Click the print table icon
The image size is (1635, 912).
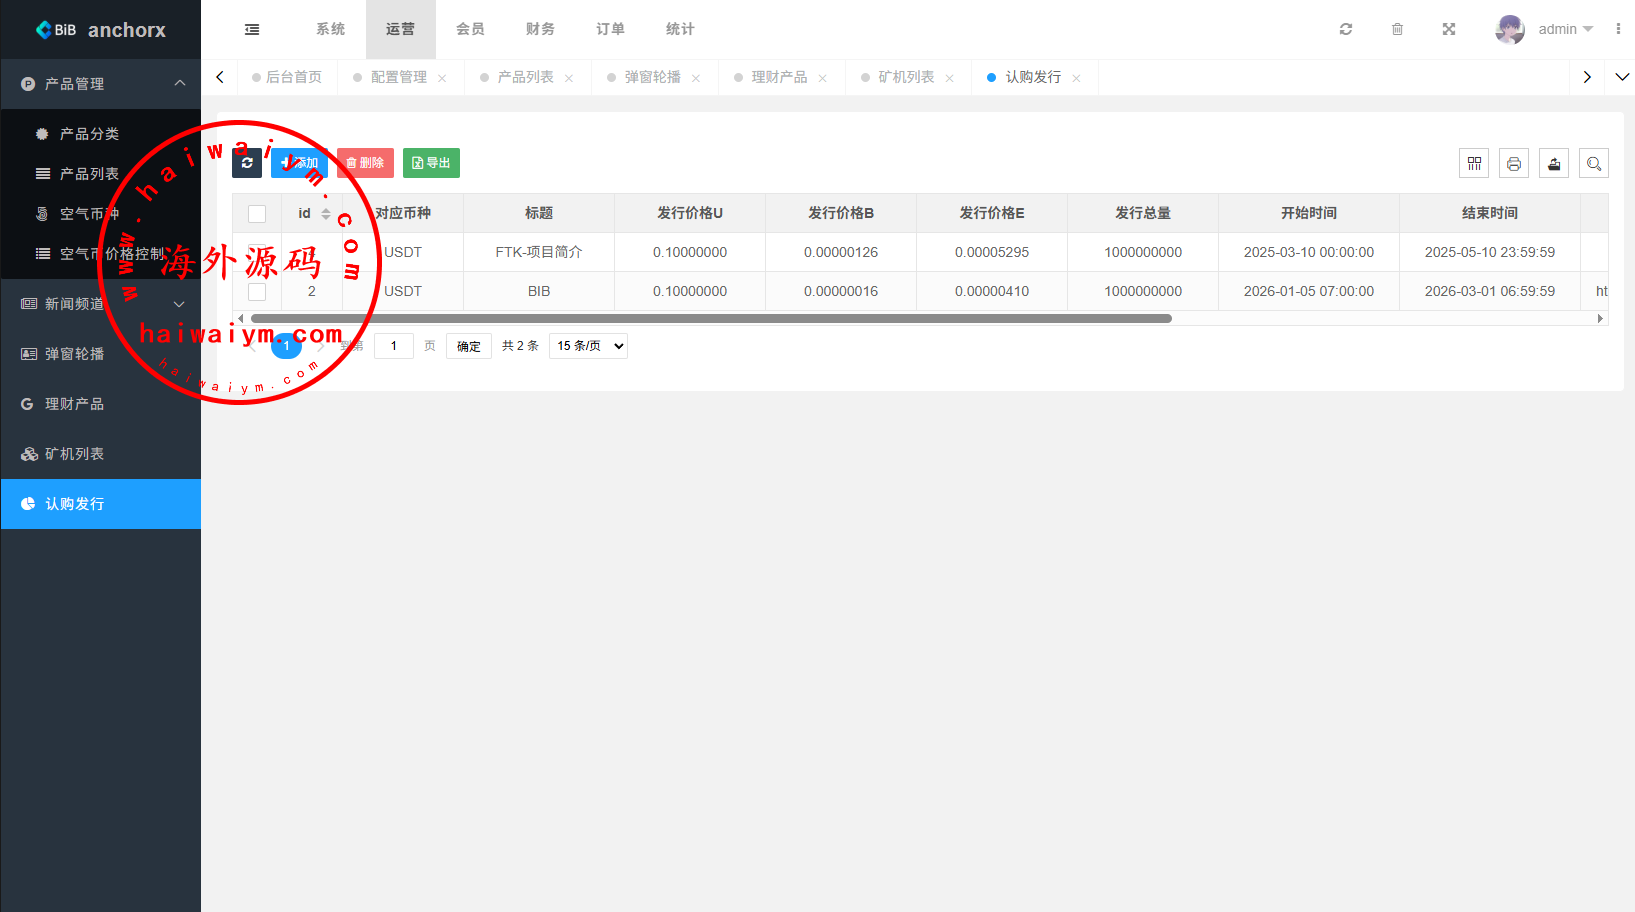click(x=1514, y=163)
